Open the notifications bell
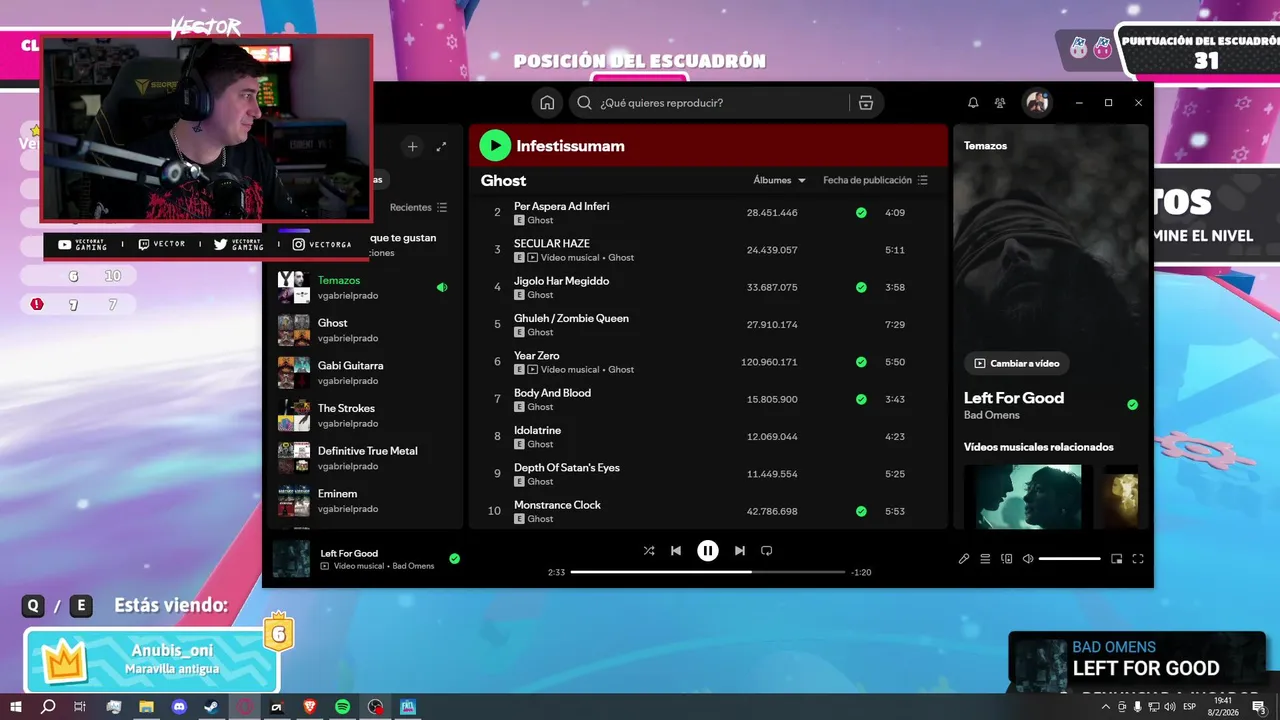The image size is (1280, 720). 973,103
